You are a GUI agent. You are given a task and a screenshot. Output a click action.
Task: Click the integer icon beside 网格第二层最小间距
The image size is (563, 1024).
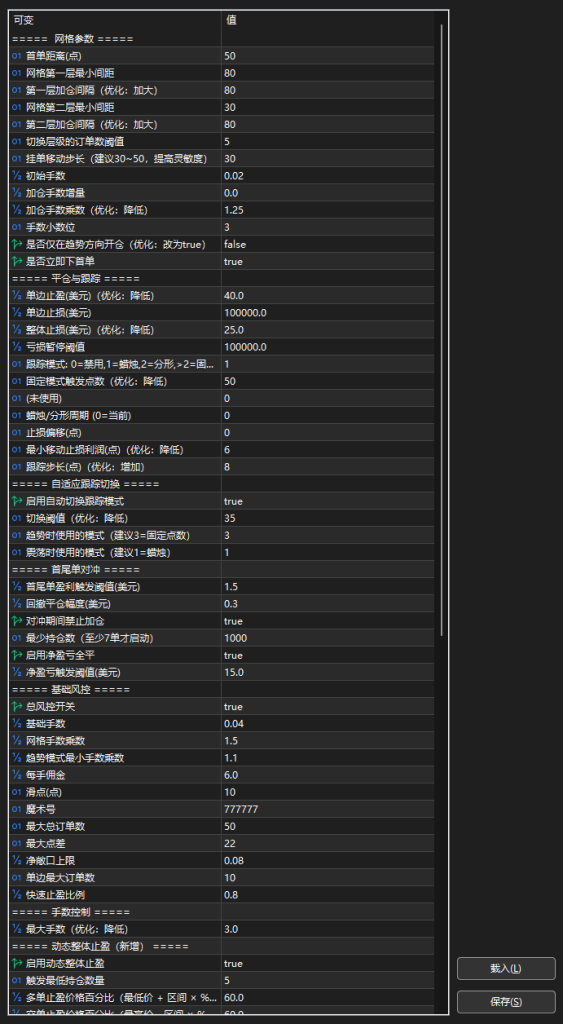coord(17,107)
